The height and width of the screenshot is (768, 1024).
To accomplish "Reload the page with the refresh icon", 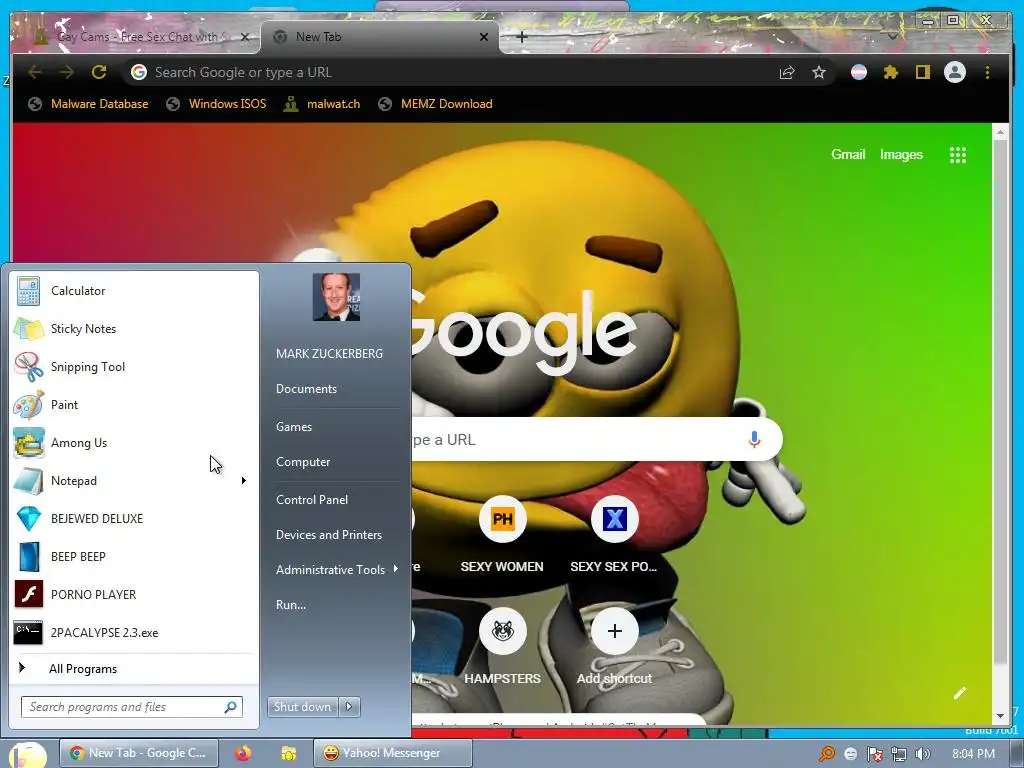I will pos(99,72).
